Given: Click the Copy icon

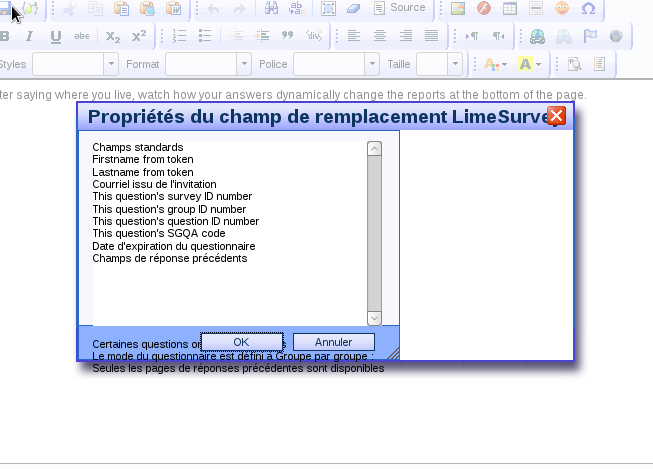Looking at the screenshot, I should 95,8.
